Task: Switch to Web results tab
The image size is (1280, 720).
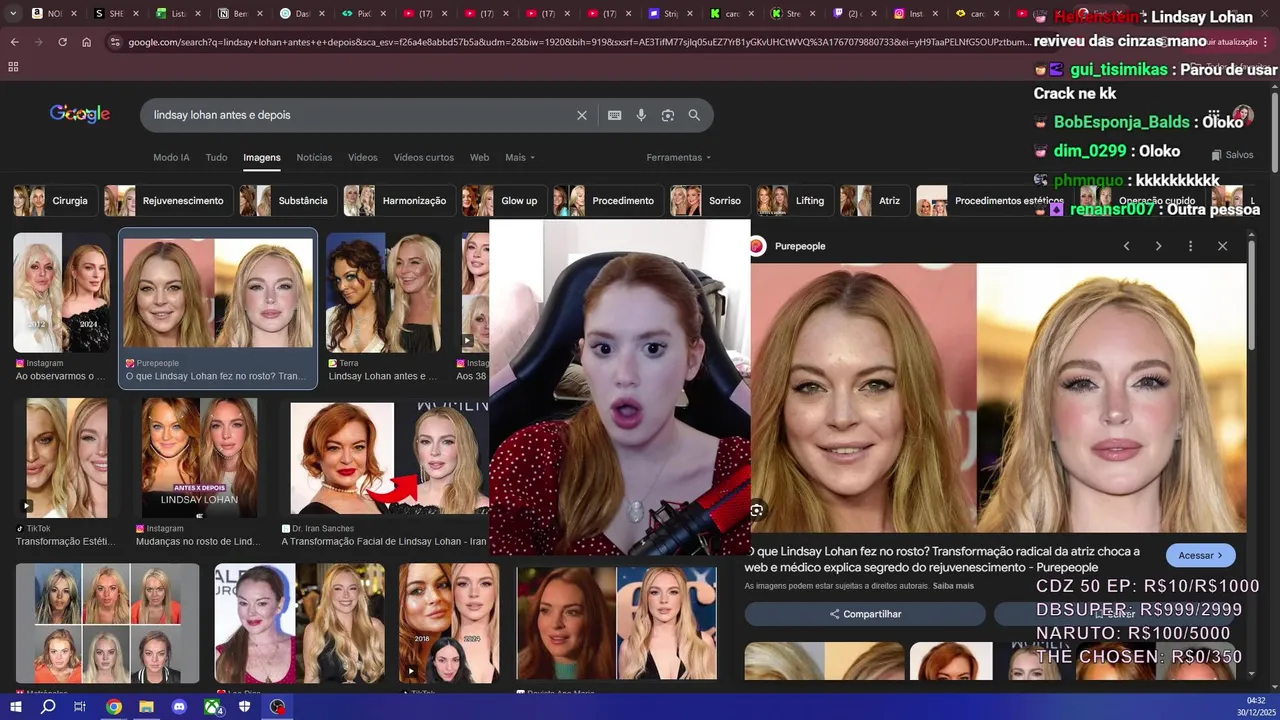Action: (480, 157)
